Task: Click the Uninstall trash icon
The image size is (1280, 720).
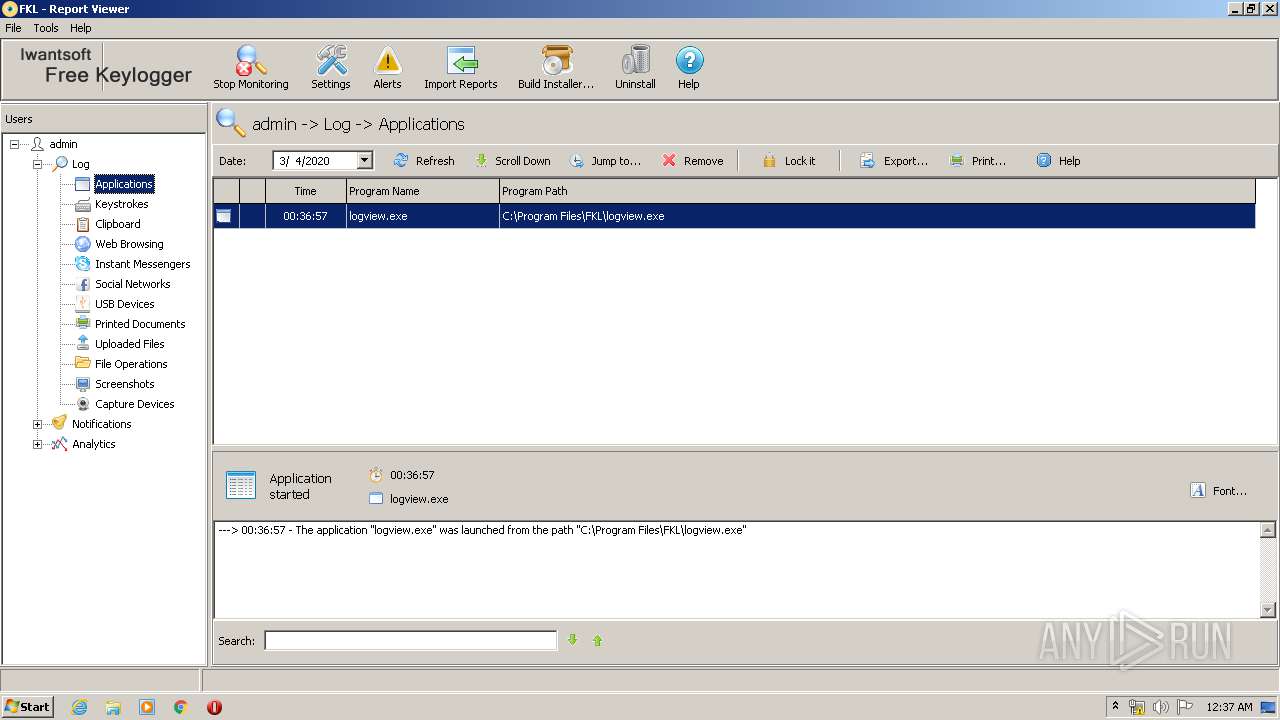Action: pyautogui.click(x=635, y=68)
